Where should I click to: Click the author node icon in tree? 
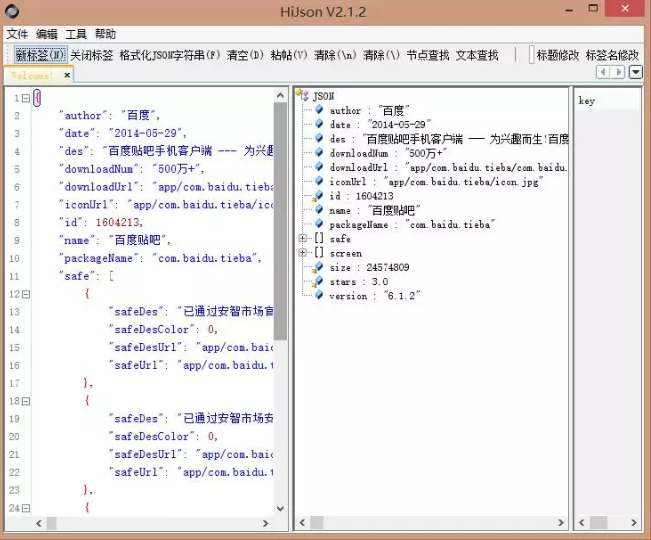(x=319, y=110)
